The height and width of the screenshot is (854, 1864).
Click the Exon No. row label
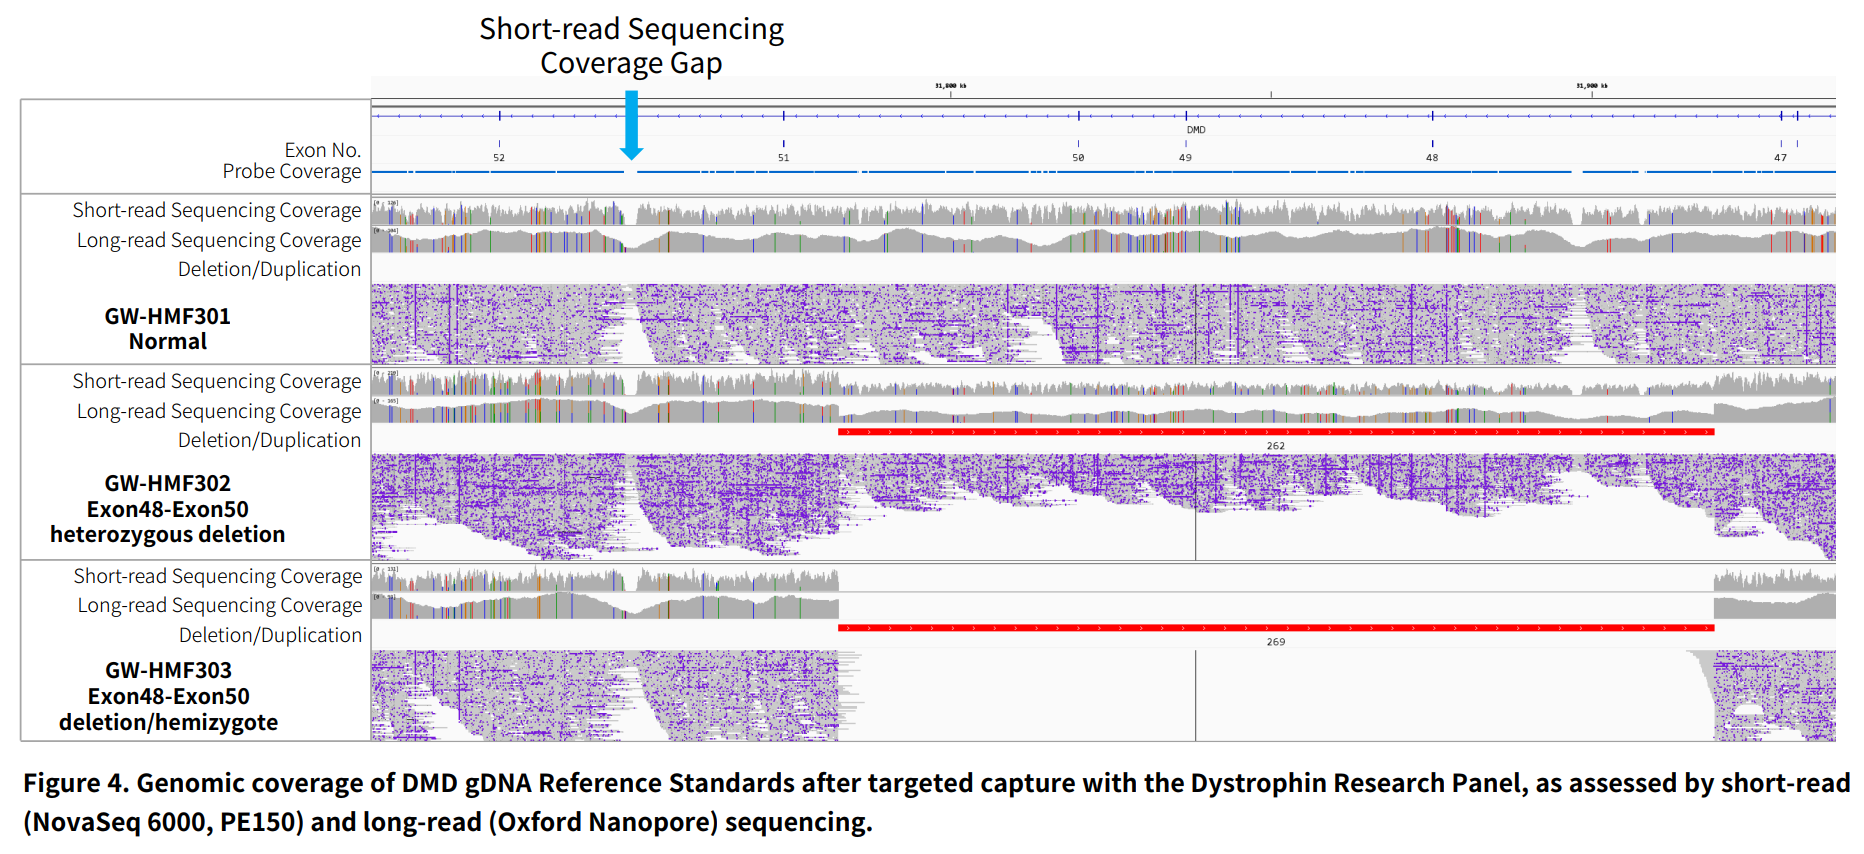click(322, 150)
